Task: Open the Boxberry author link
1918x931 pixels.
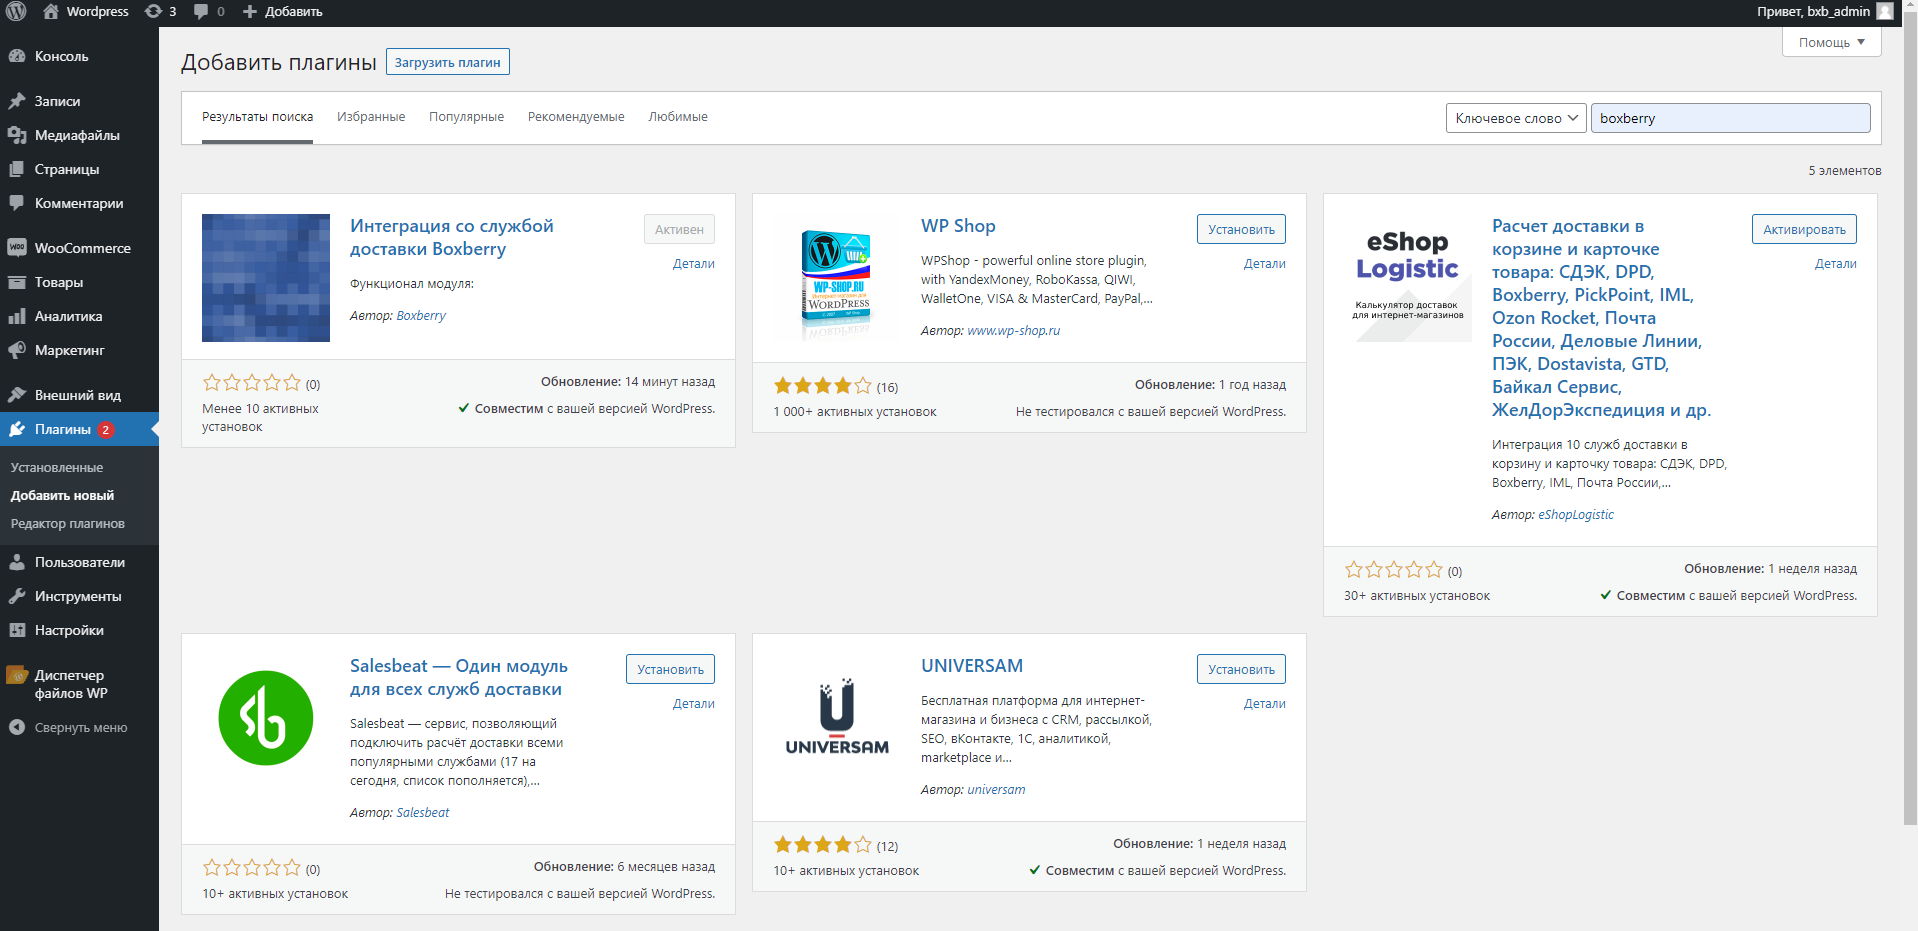Action: tap(421, 316)
